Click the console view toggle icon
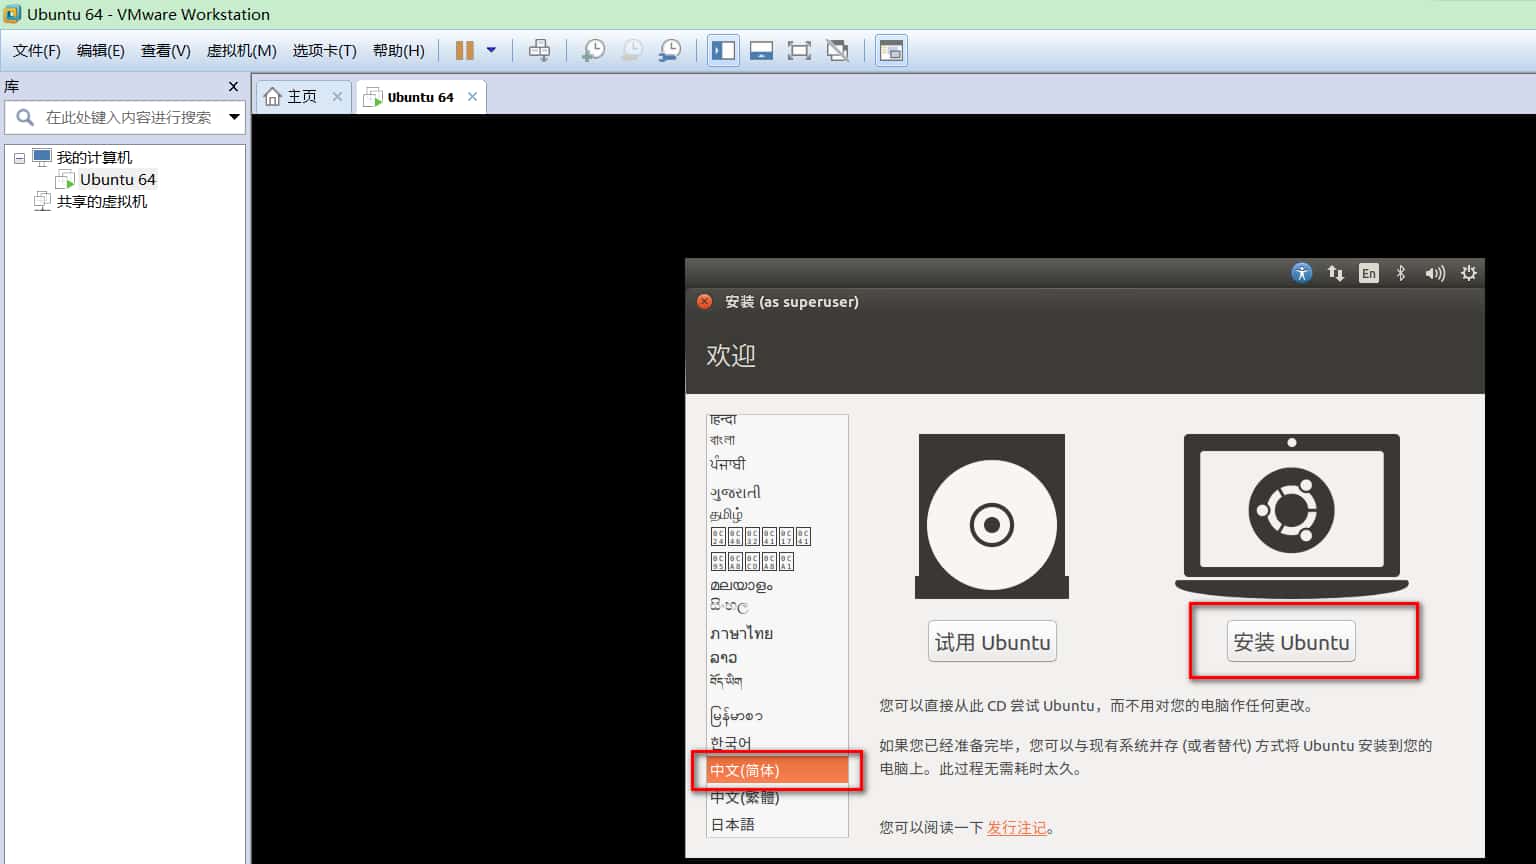Viewport: 1536px width, 864px height. point(890,50)
